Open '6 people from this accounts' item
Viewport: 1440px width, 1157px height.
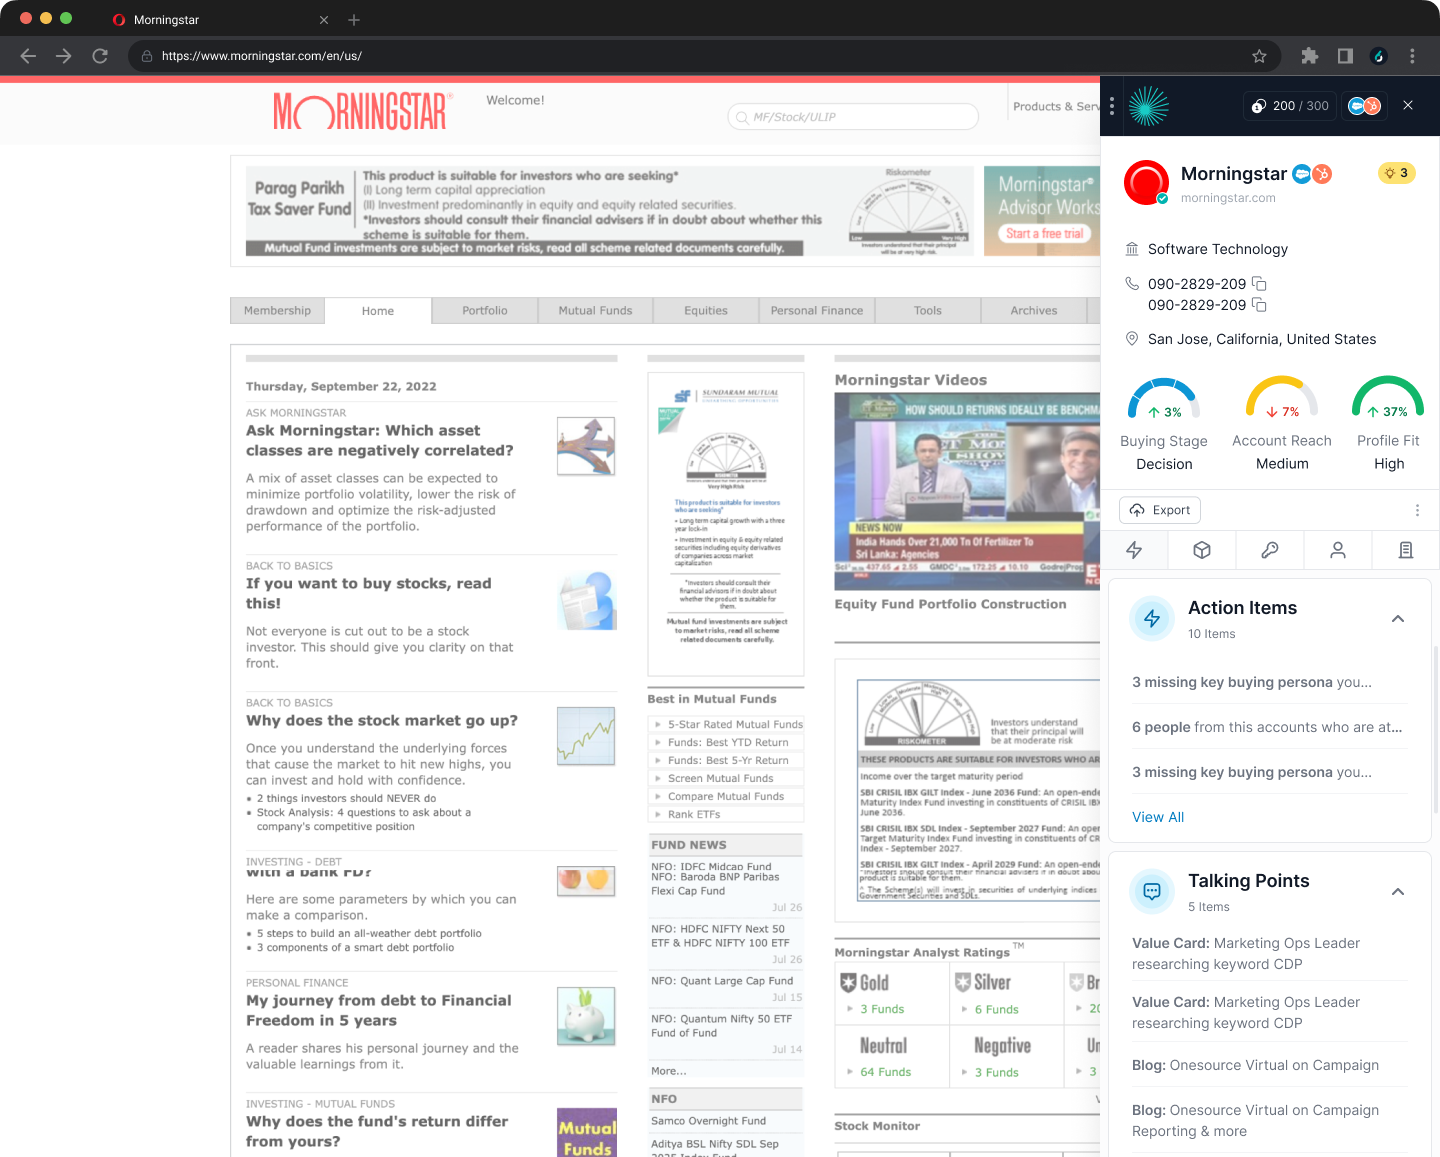pyautogui.click(x=1267, y=727)
